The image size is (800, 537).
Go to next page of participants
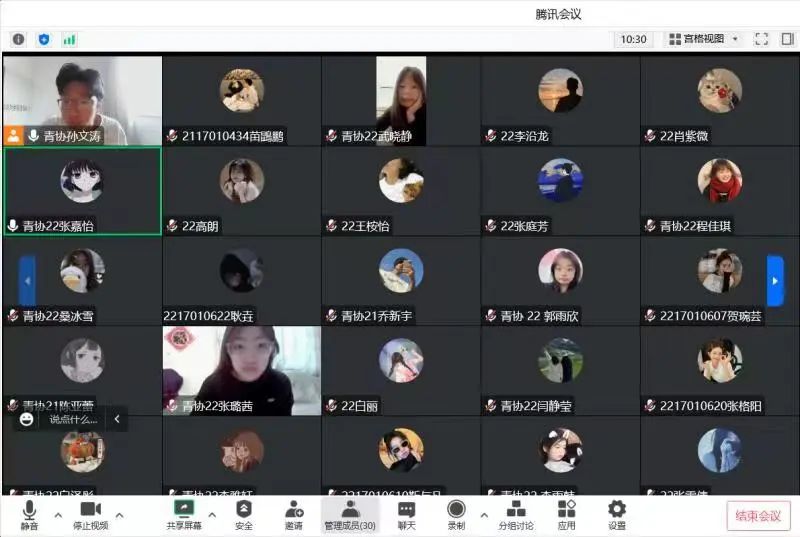[x=775, y=281]
